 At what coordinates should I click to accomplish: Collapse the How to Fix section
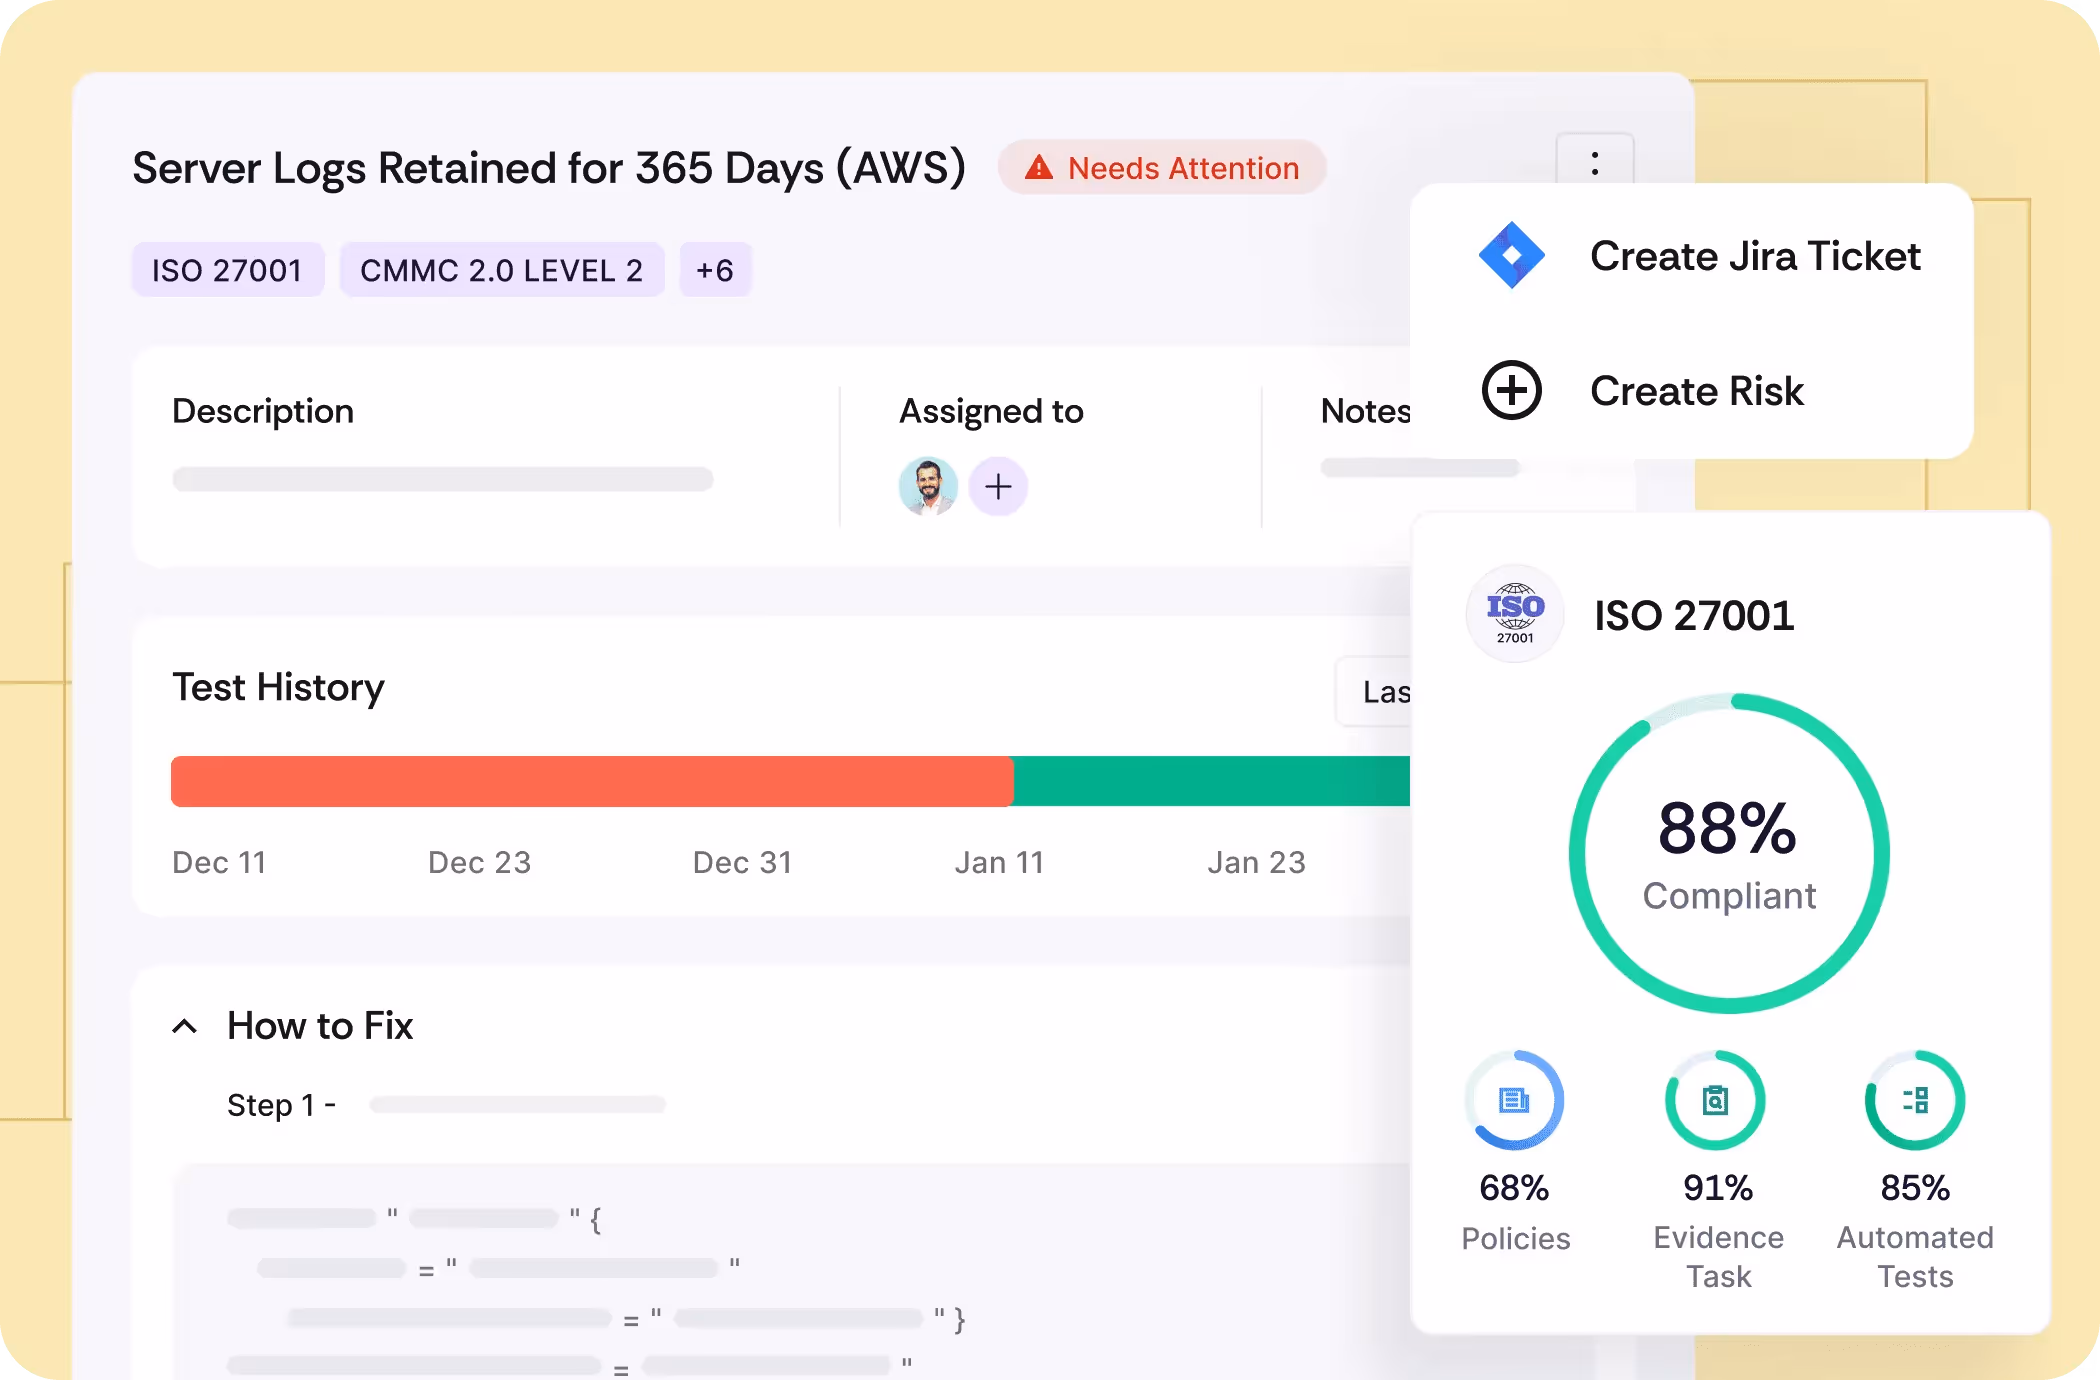point(185,1026)
